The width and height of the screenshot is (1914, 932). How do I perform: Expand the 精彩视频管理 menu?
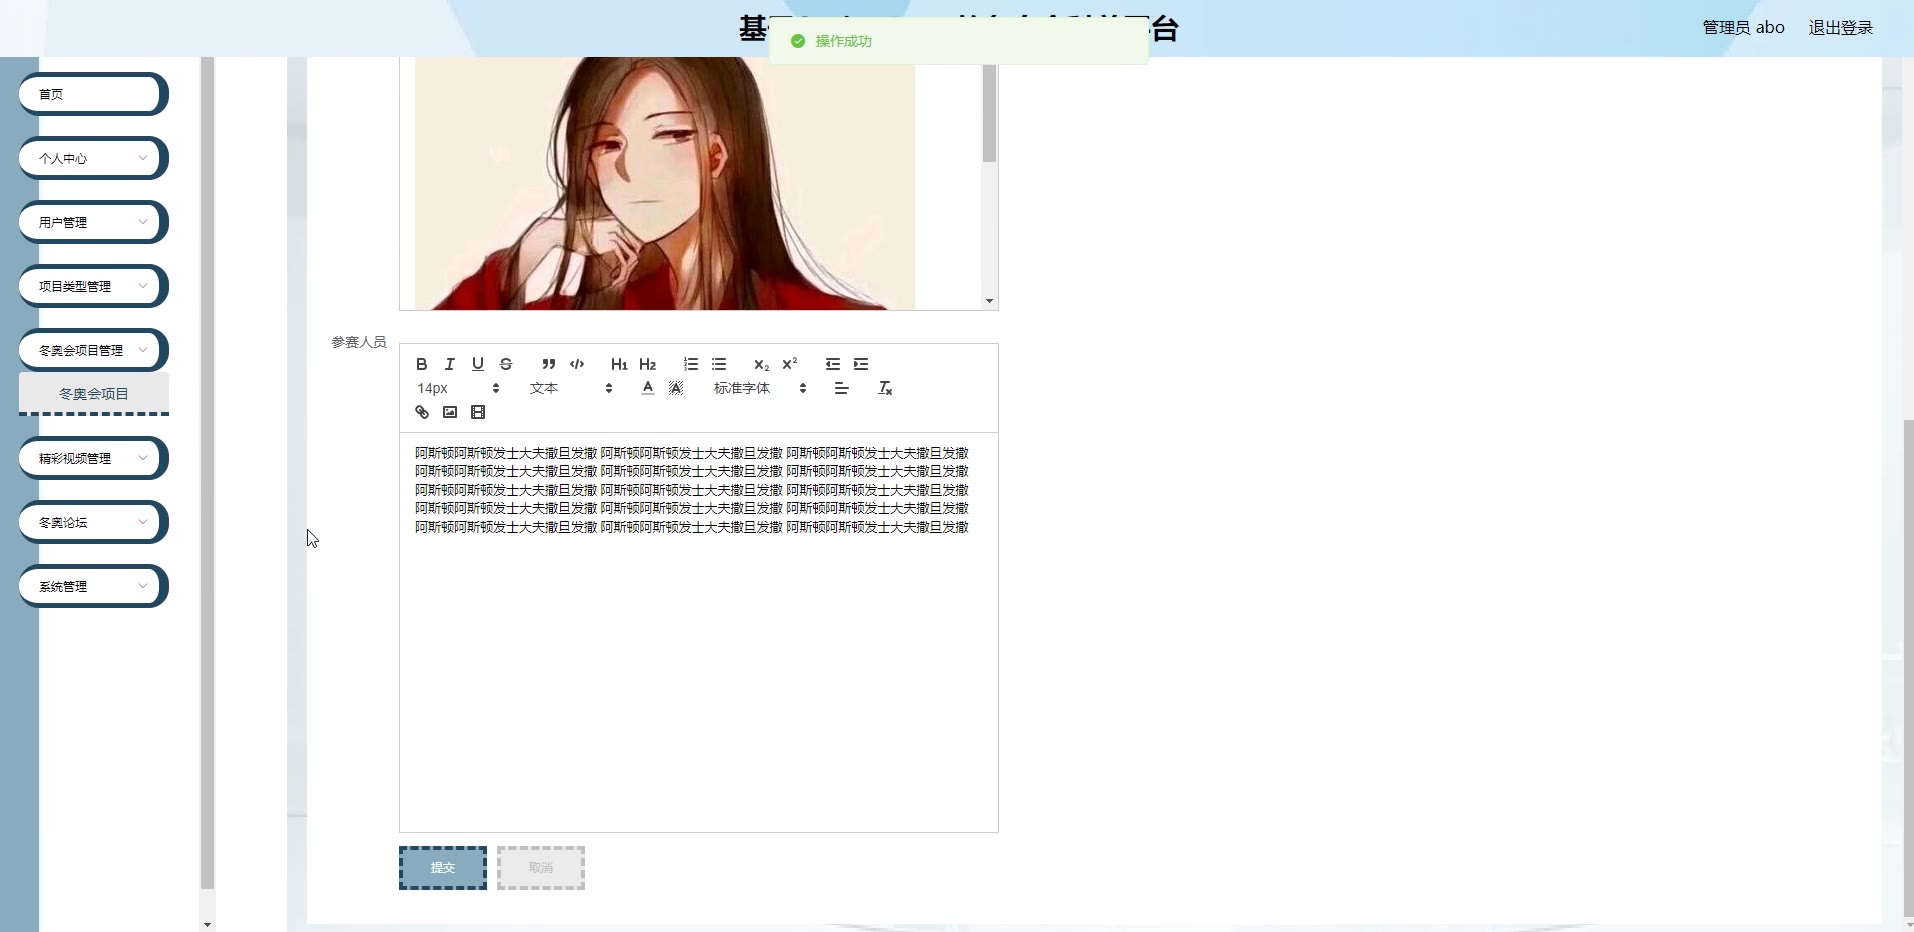(93, 458)
